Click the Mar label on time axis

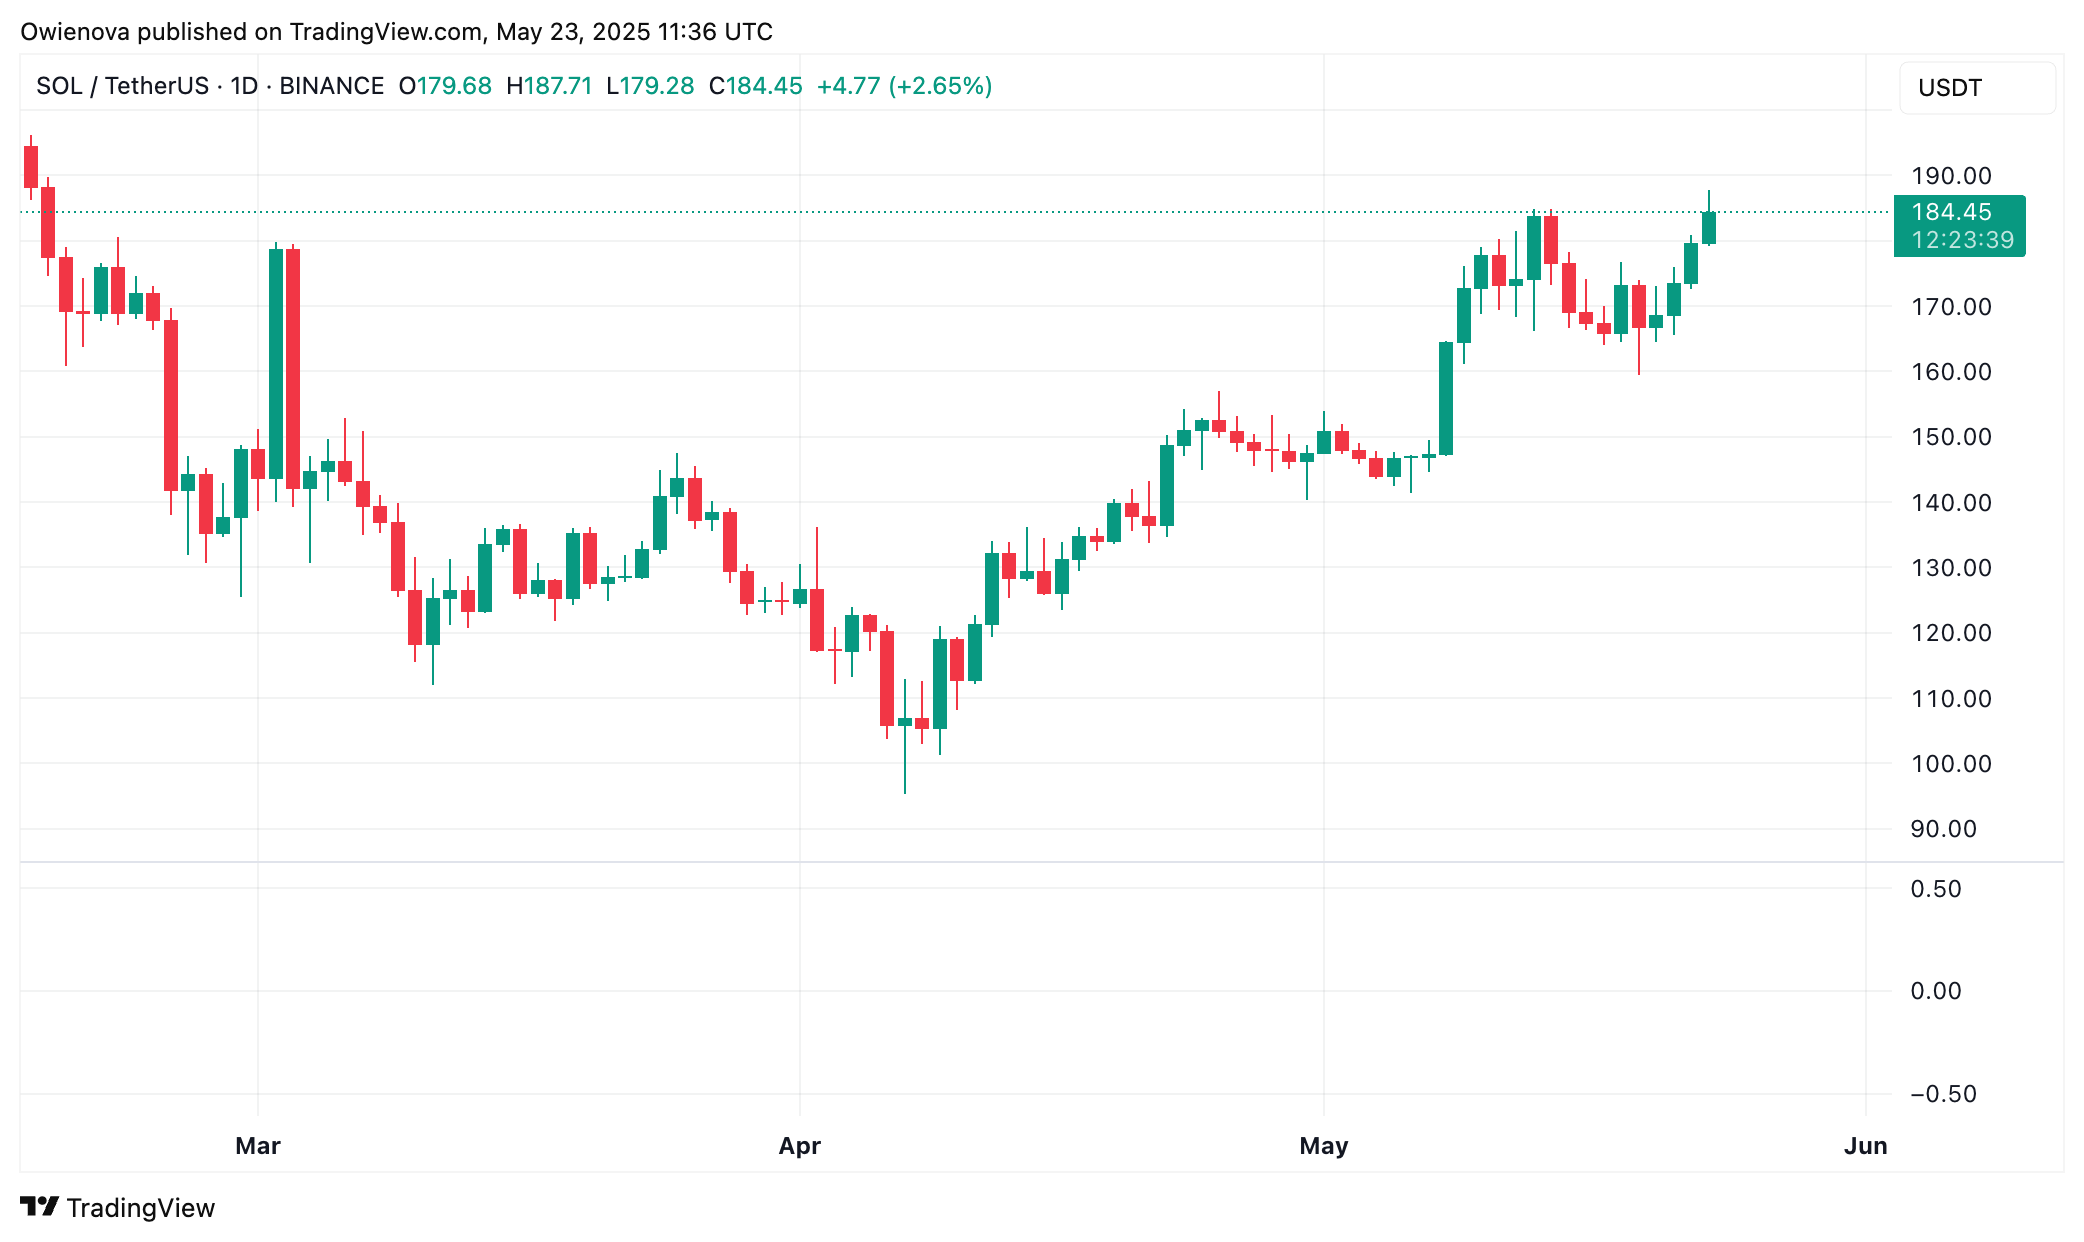pos(258,1146)
